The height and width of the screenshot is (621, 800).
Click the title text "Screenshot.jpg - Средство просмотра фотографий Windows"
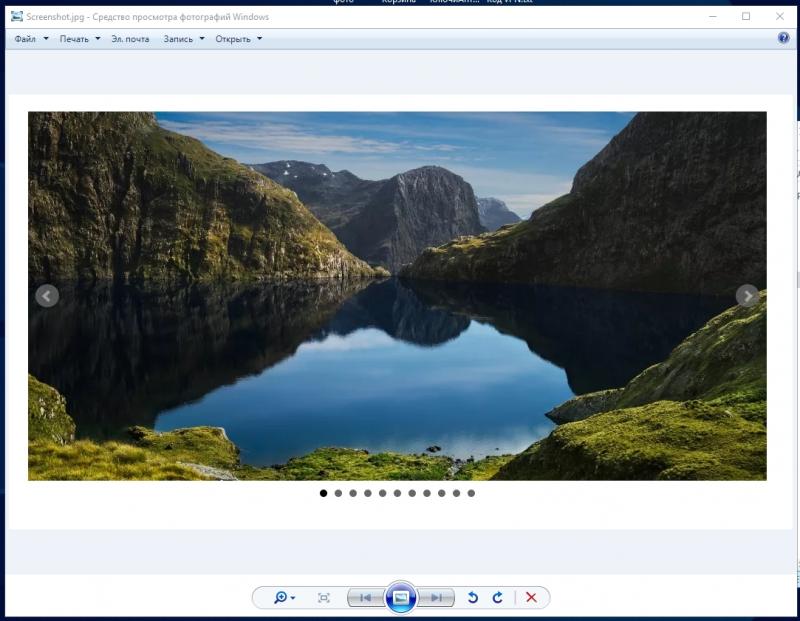[147, 17]
